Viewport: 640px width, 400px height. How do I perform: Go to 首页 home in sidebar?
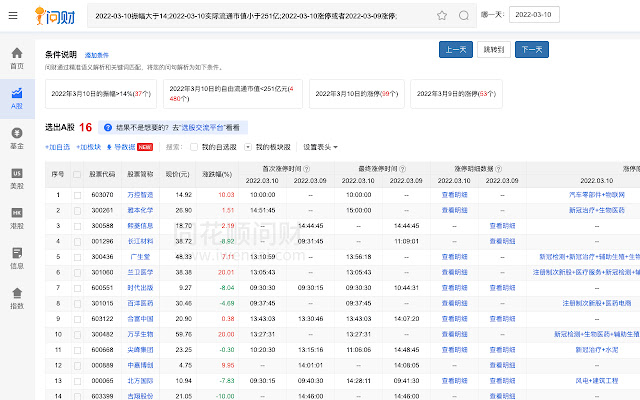(17, 58)
